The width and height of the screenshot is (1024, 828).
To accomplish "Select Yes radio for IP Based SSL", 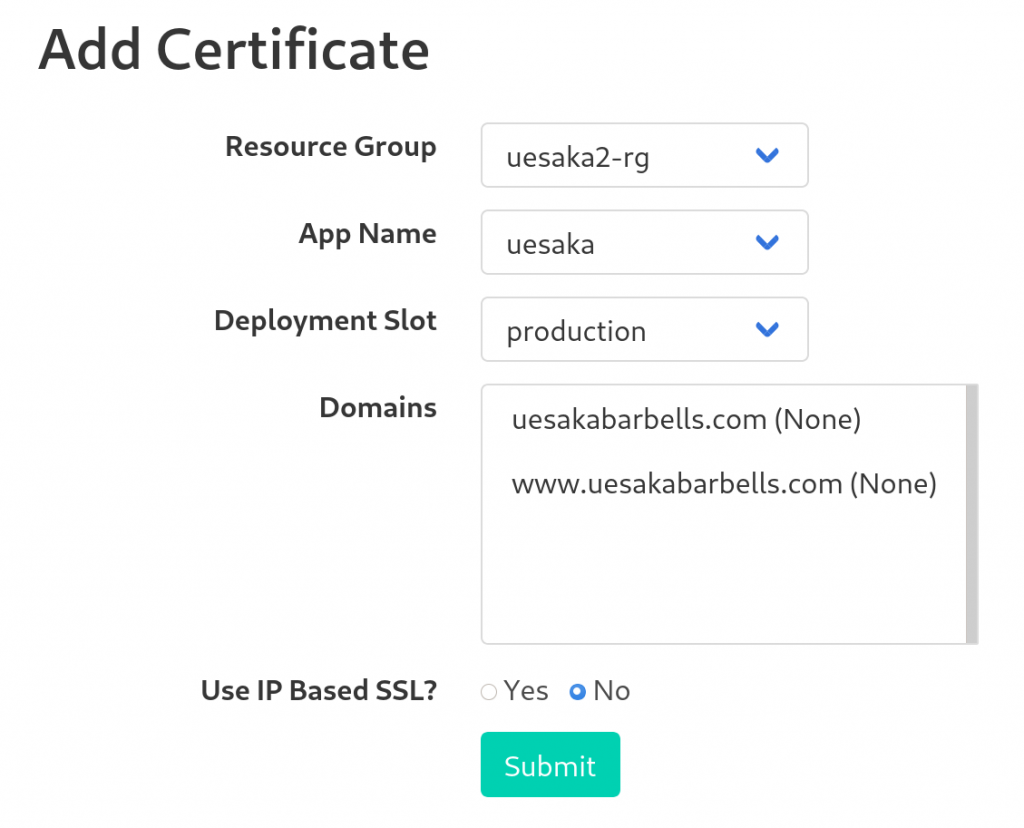I will [x=488, y=692].
